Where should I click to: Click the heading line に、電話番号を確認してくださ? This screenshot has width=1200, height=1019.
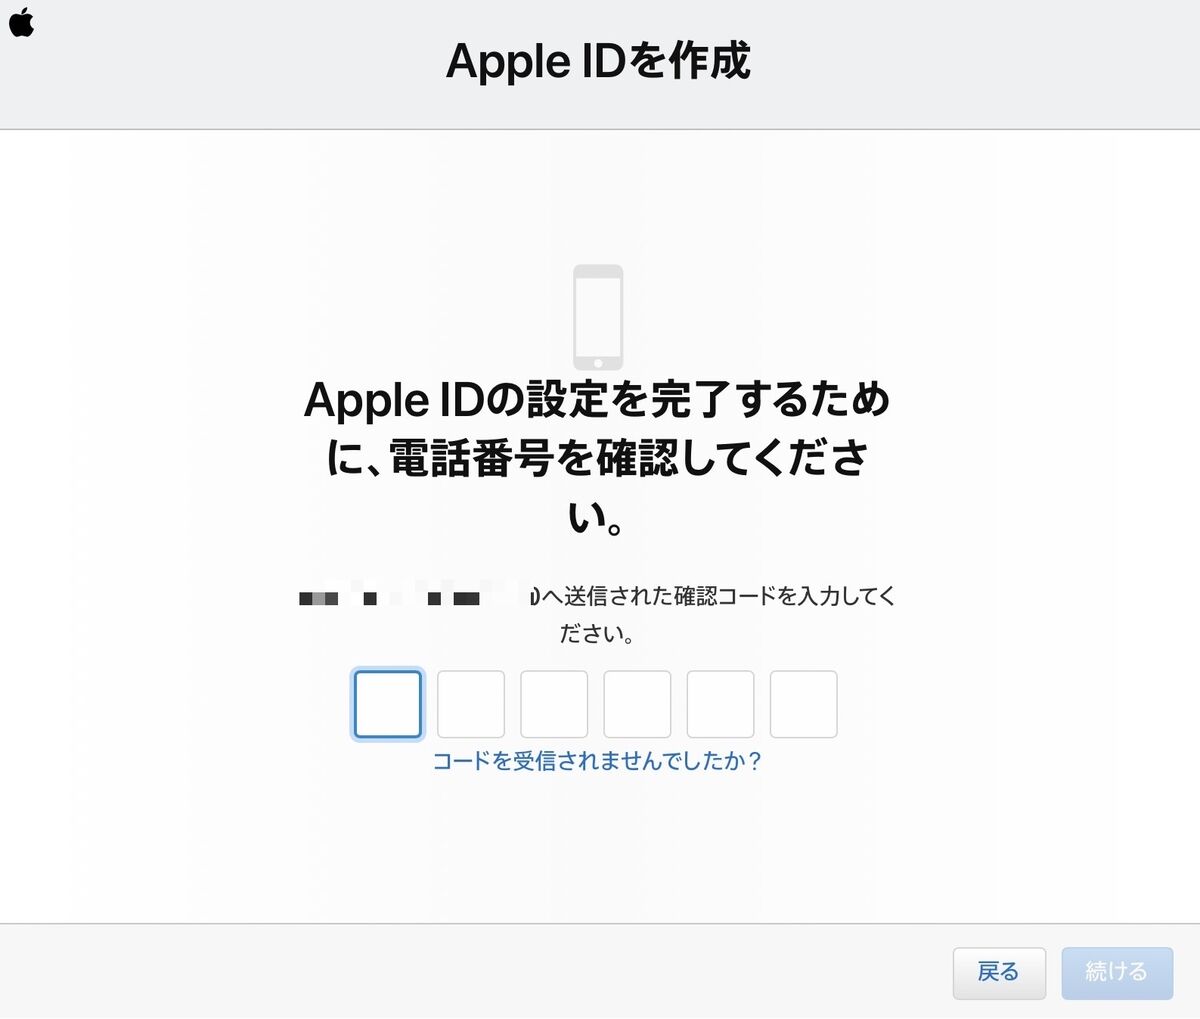[x=597, y=458]
